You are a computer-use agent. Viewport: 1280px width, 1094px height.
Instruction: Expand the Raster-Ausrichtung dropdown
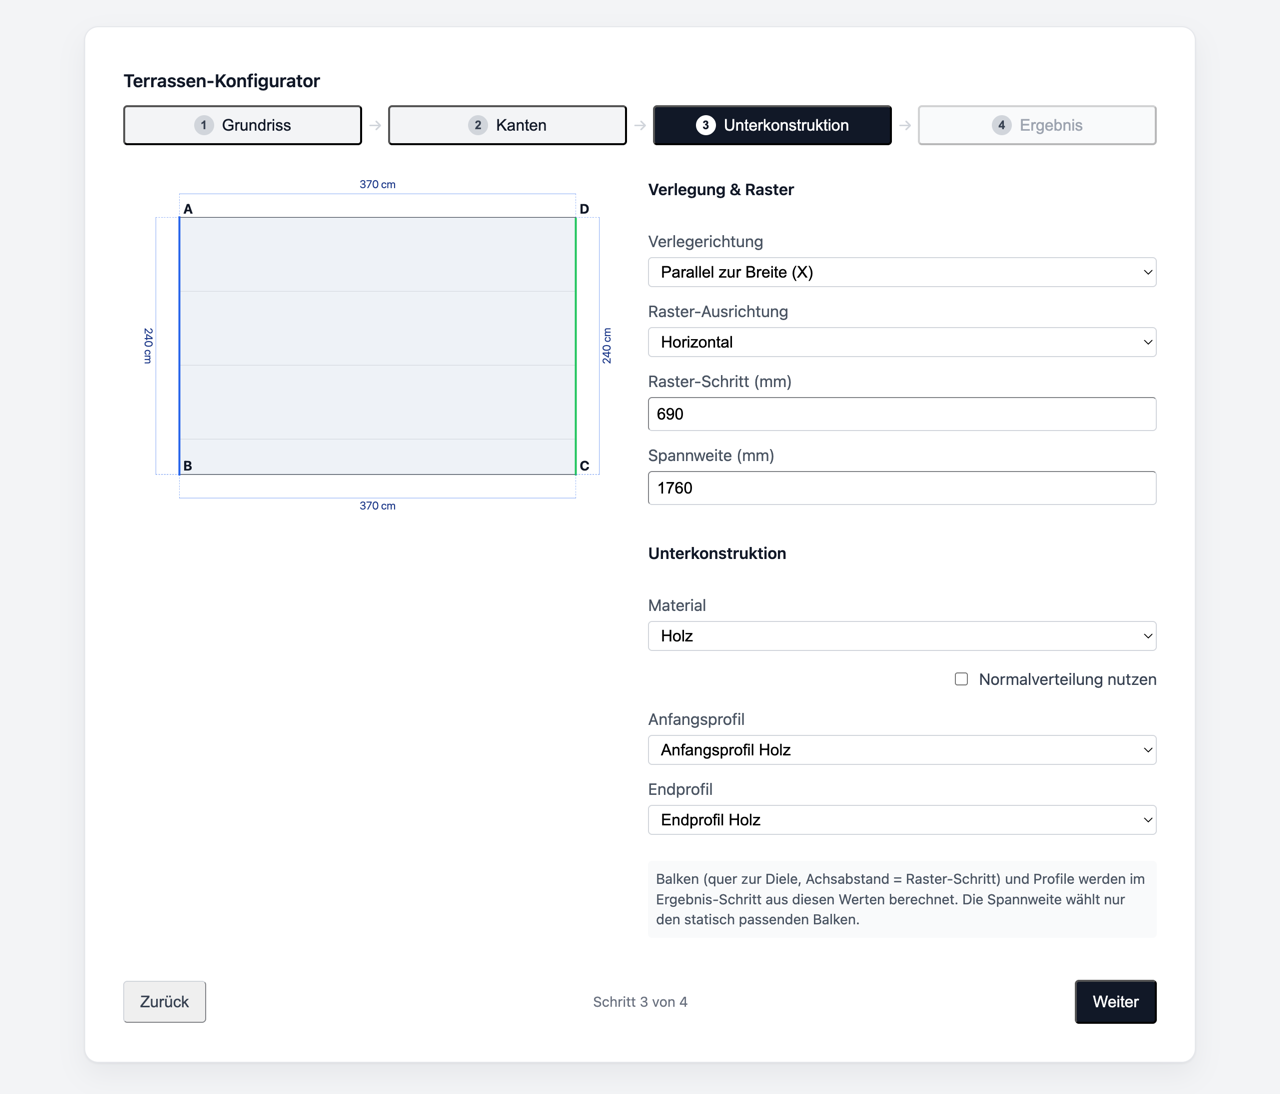902,342
